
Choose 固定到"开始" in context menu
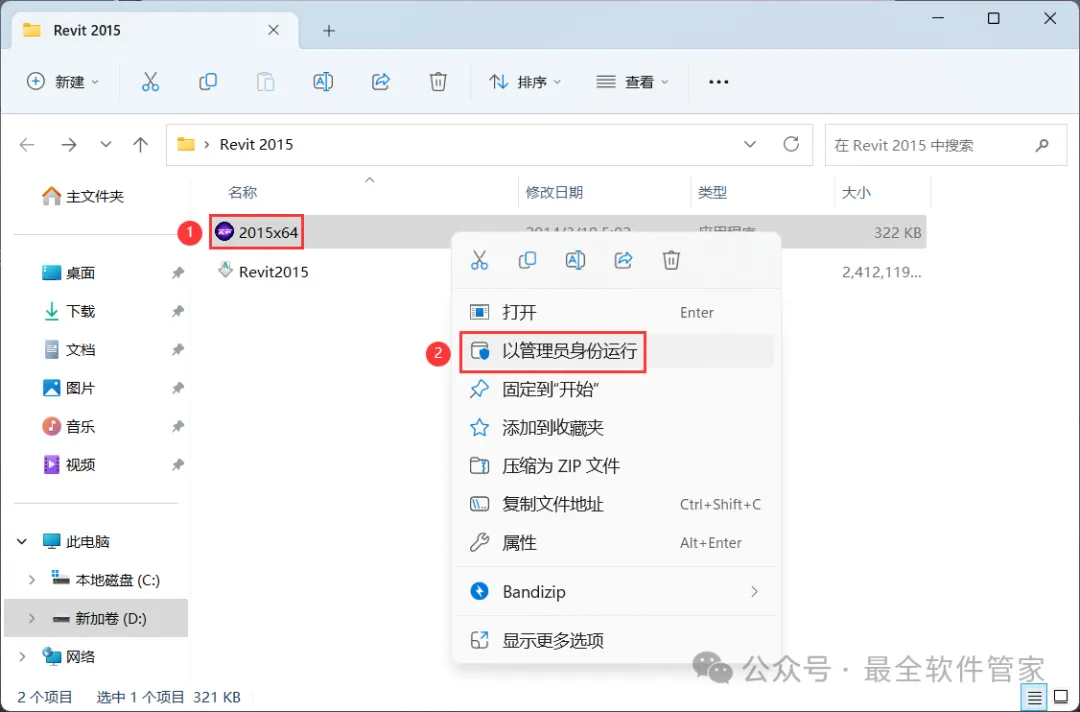coord(614,390)
